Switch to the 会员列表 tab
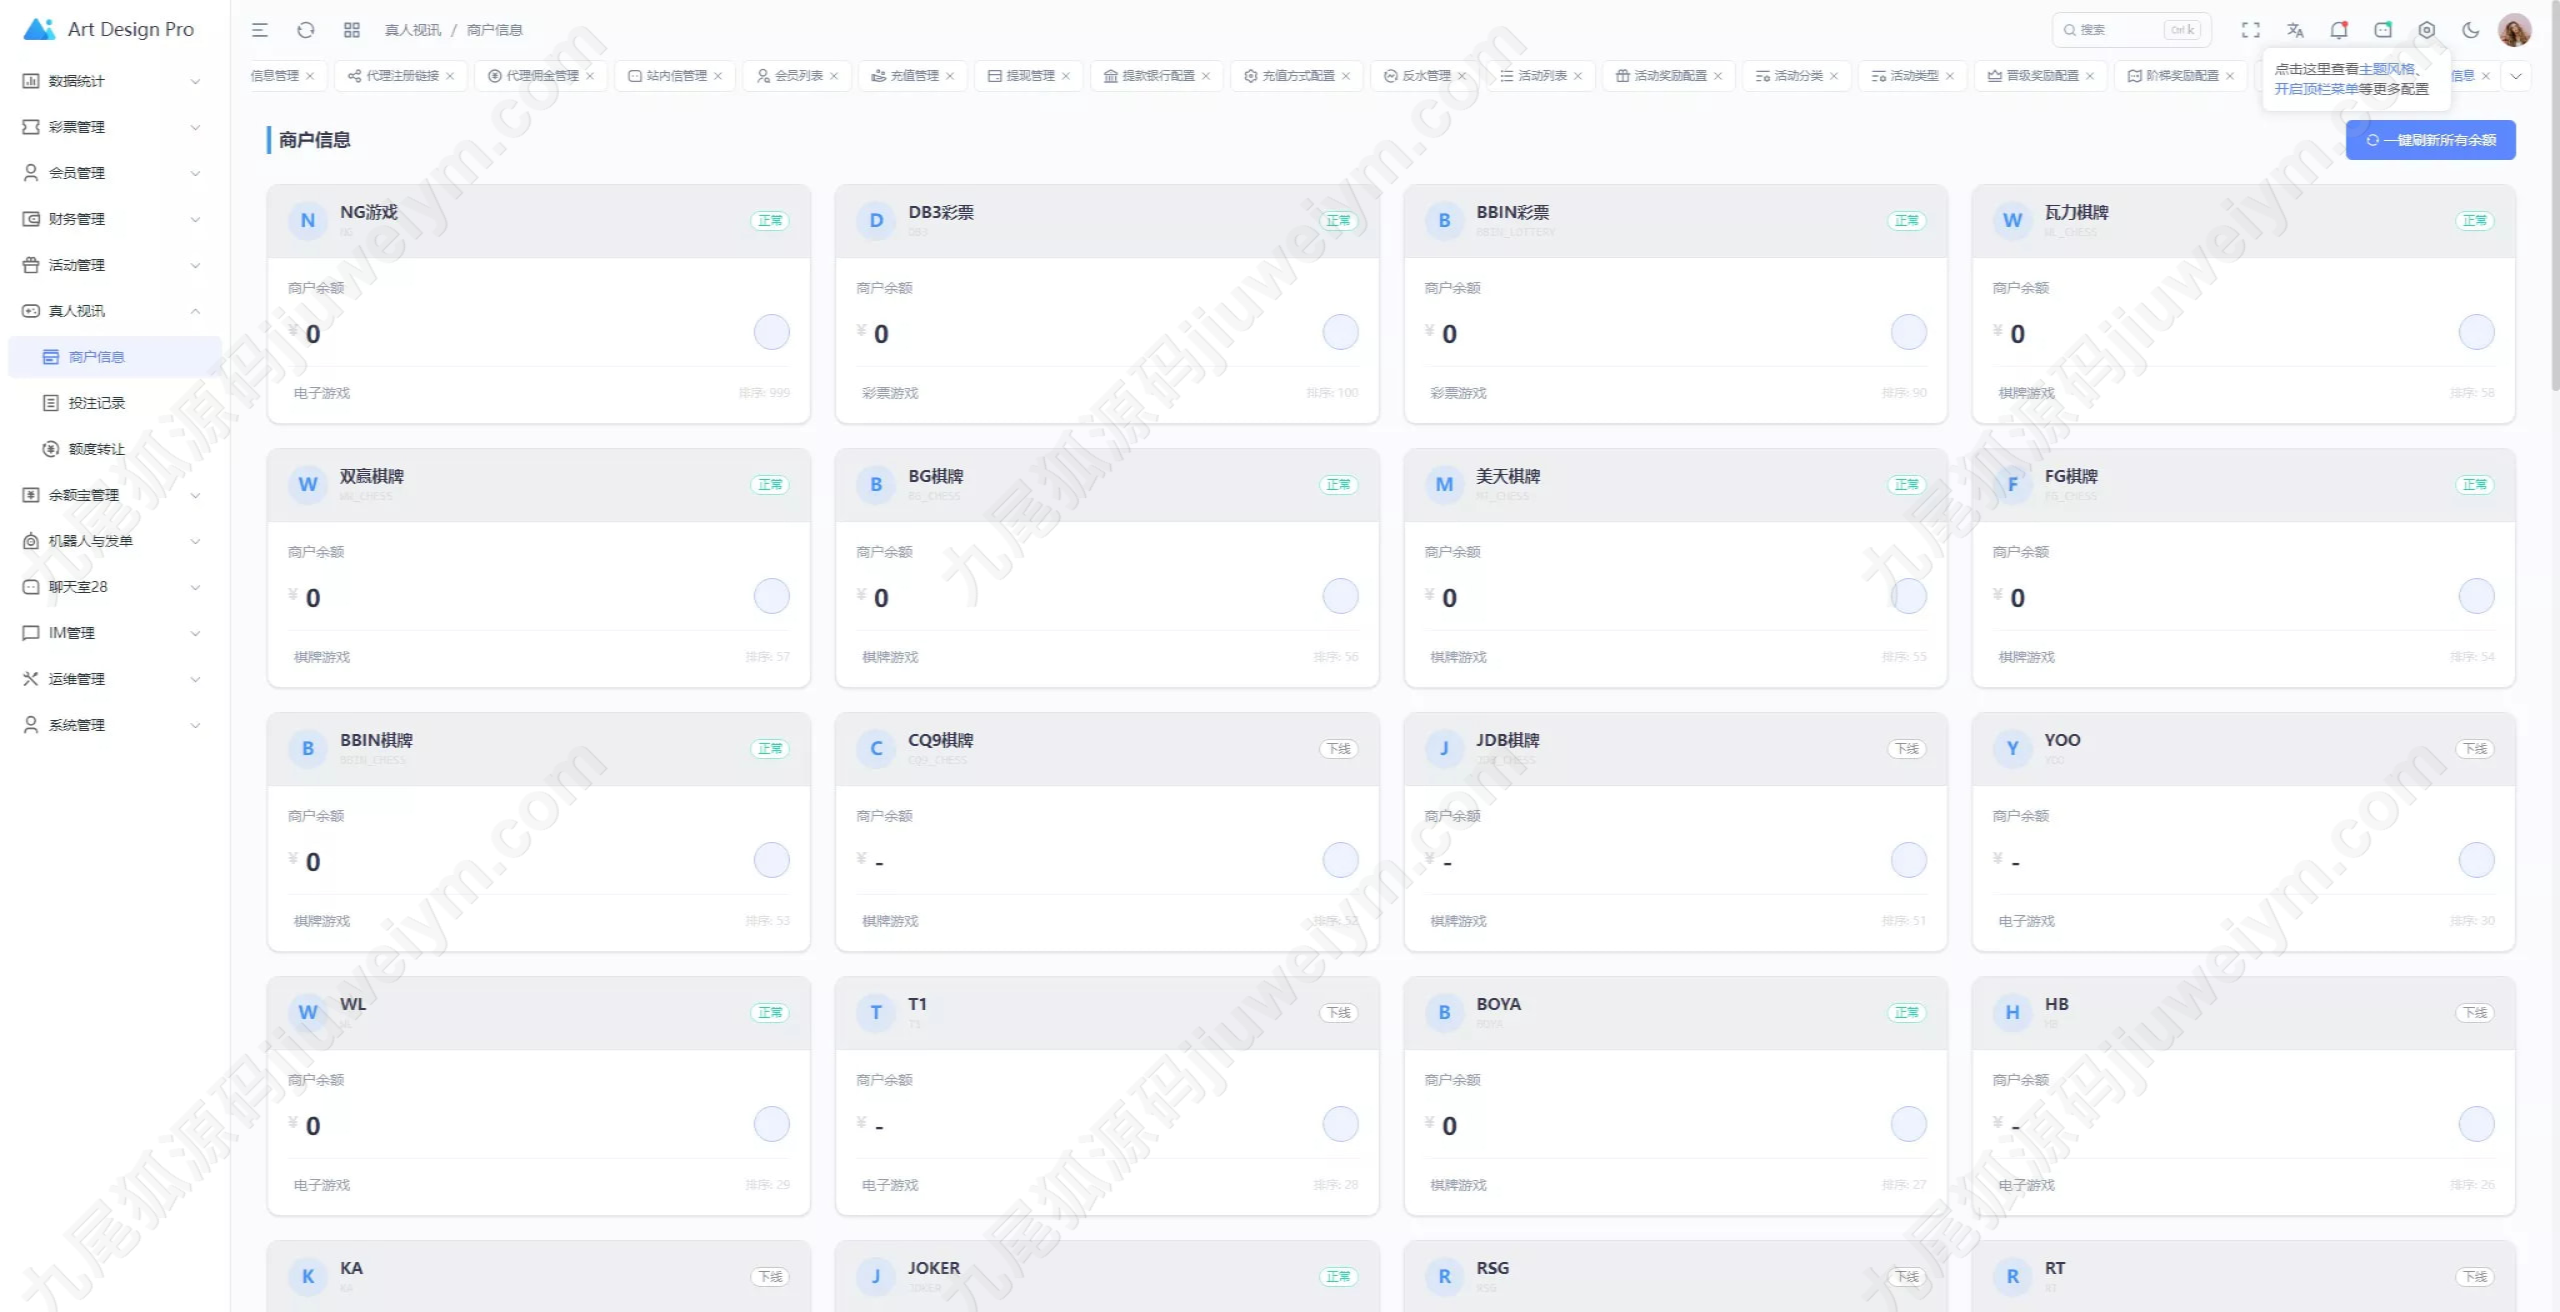Viewport: 2560px width, 1312px height. coord(798,76)
